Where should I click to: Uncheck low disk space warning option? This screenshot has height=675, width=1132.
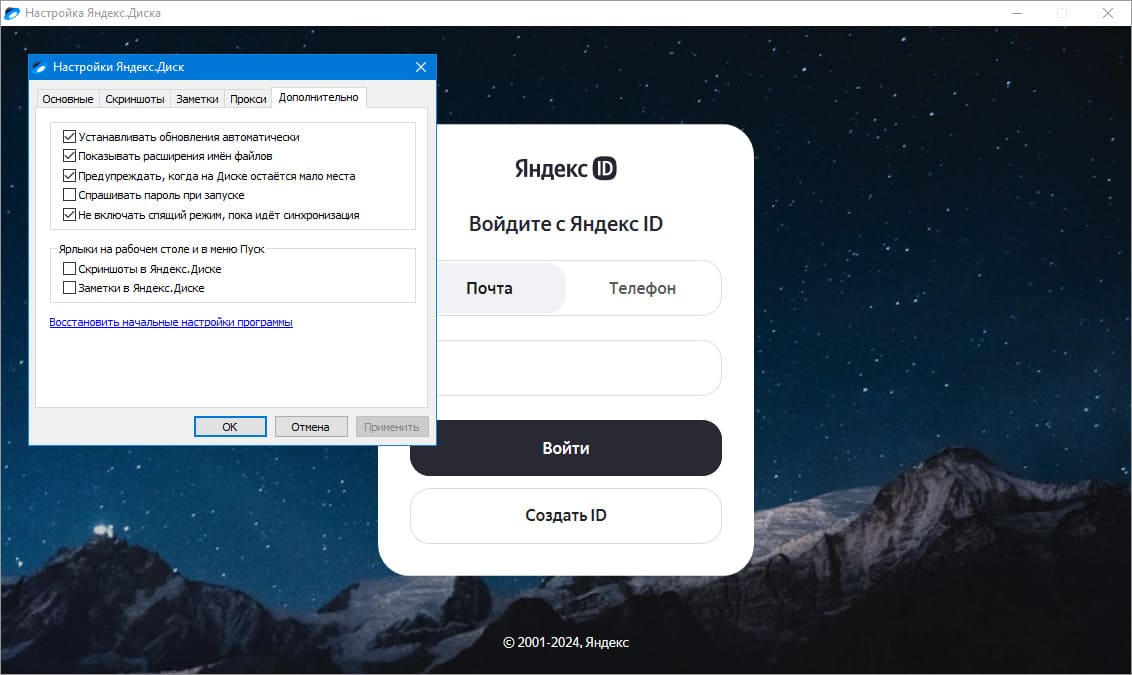tap(69, 175)
